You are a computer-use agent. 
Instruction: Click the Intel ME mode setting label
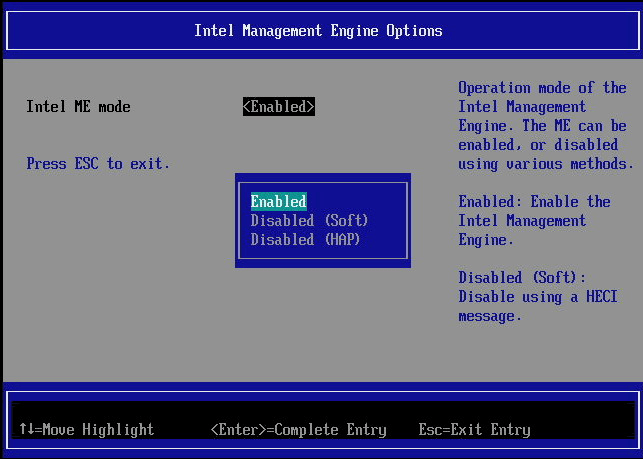[x=78, y=107]
